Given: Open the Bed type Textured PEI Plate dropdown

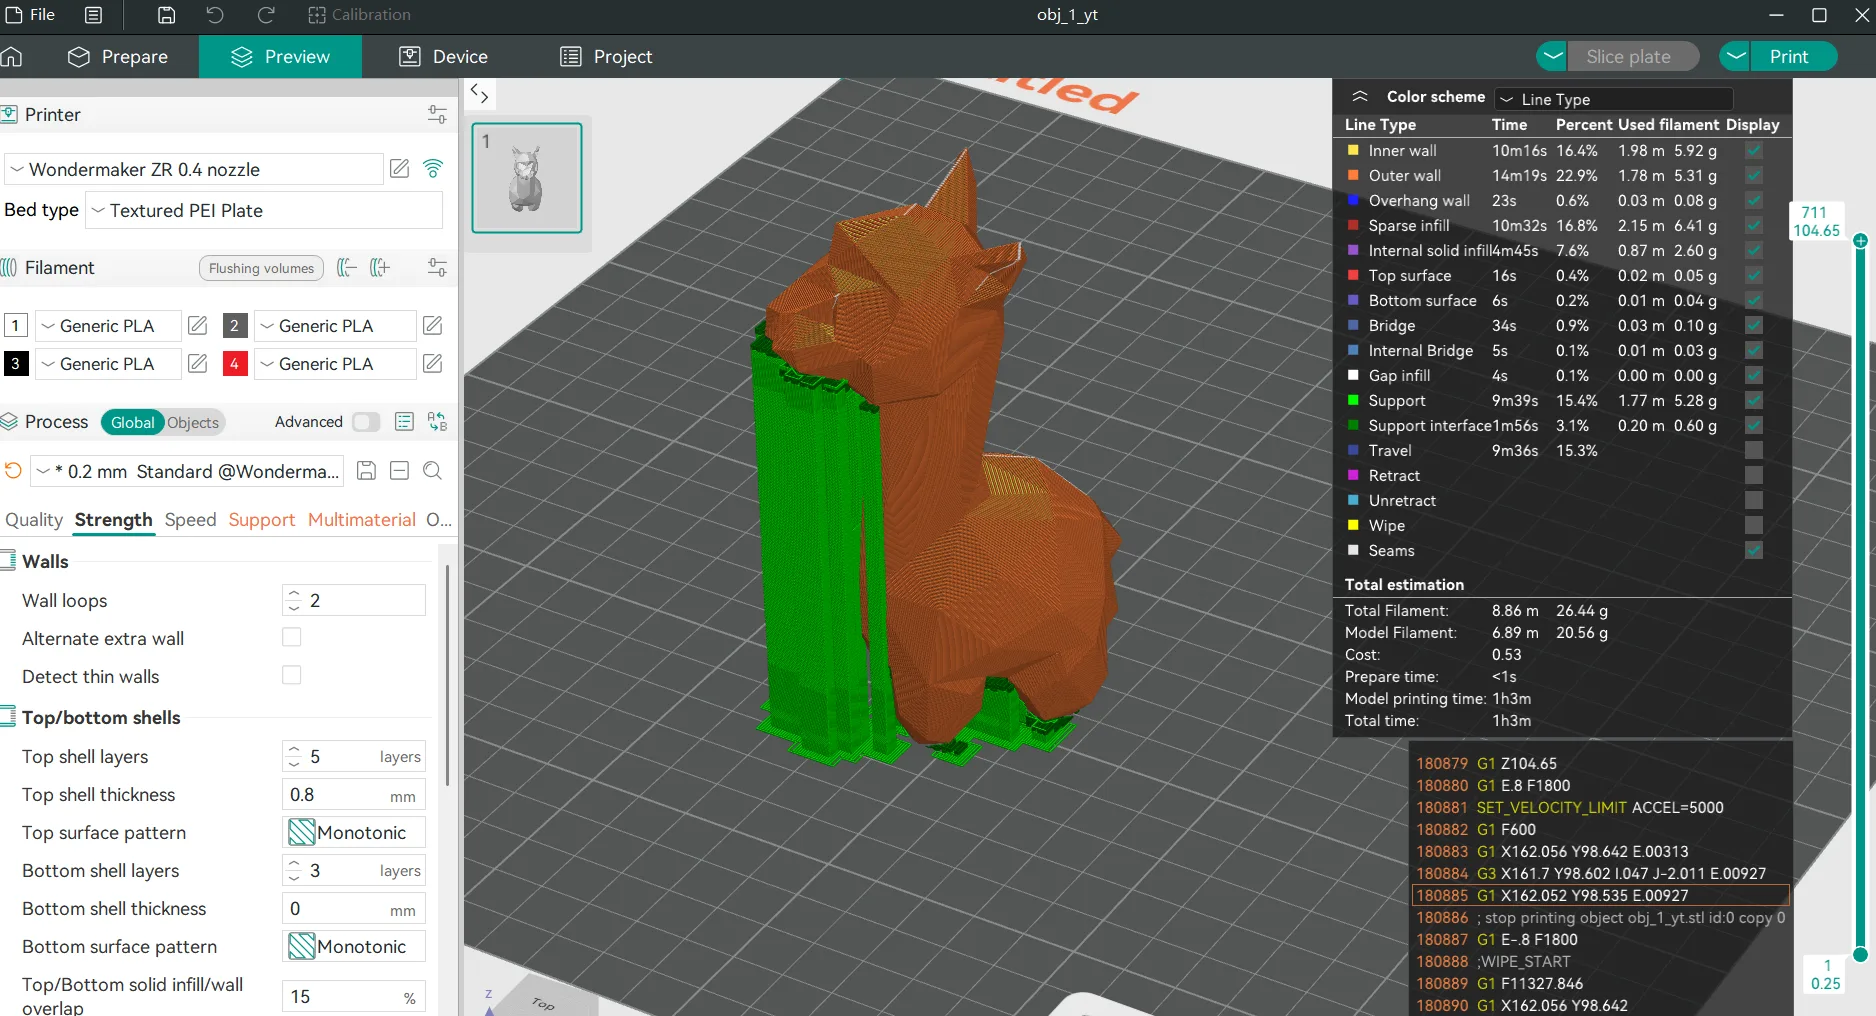Looking at the screenshot, I should 264,211.
